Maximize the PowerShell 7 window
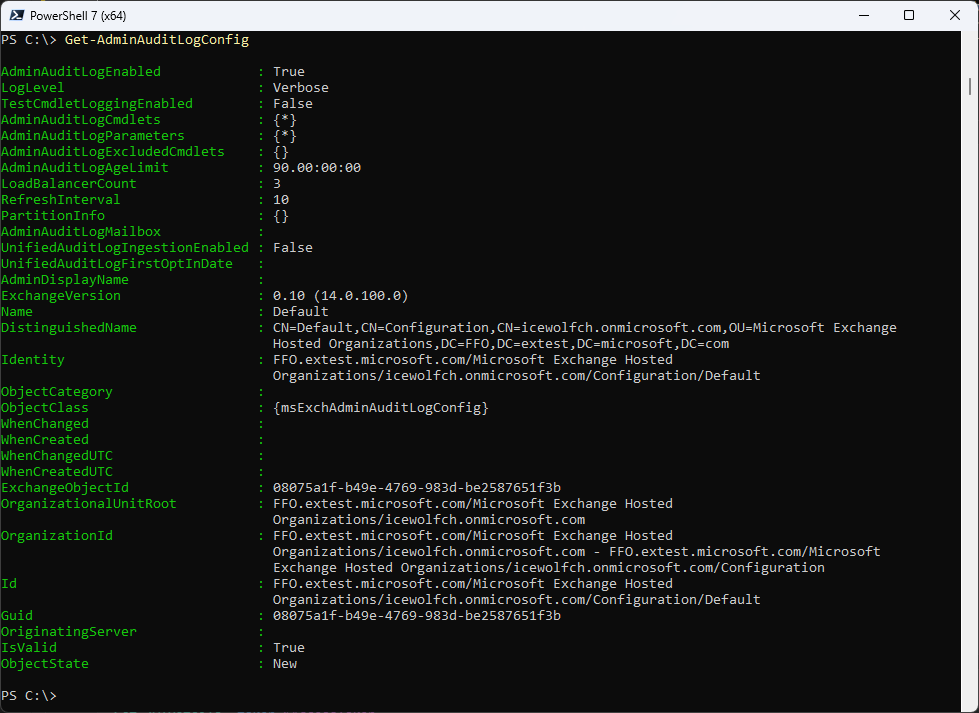 click(909, 16)
